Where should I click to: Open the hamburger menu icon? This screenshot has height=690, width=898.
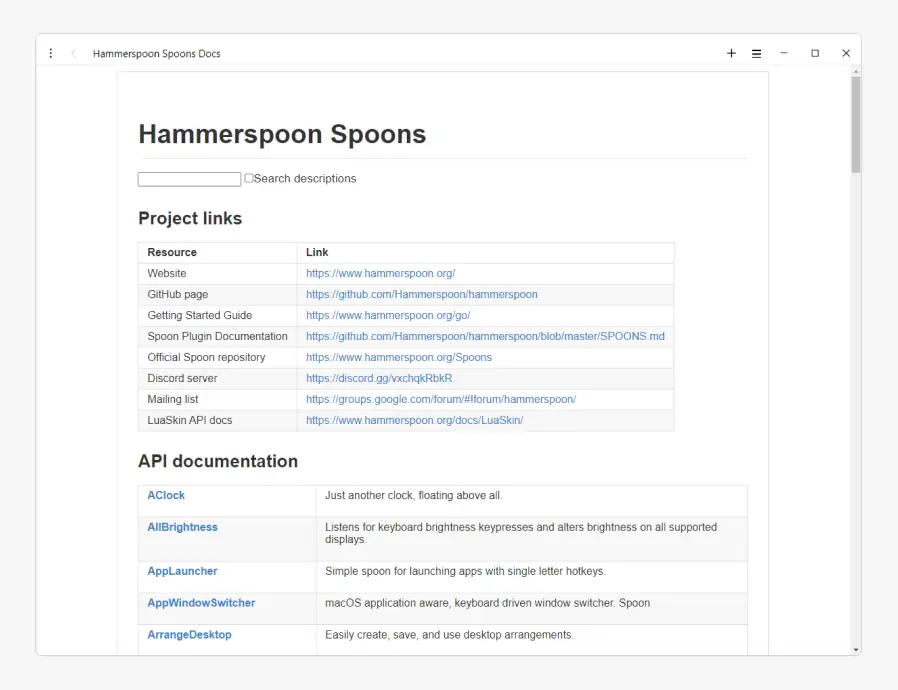757,53
